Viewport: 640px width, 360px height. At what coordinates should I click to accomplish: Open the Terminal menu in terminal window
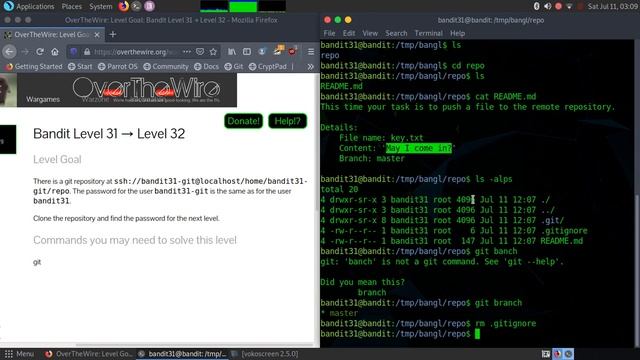coord(429,33)
